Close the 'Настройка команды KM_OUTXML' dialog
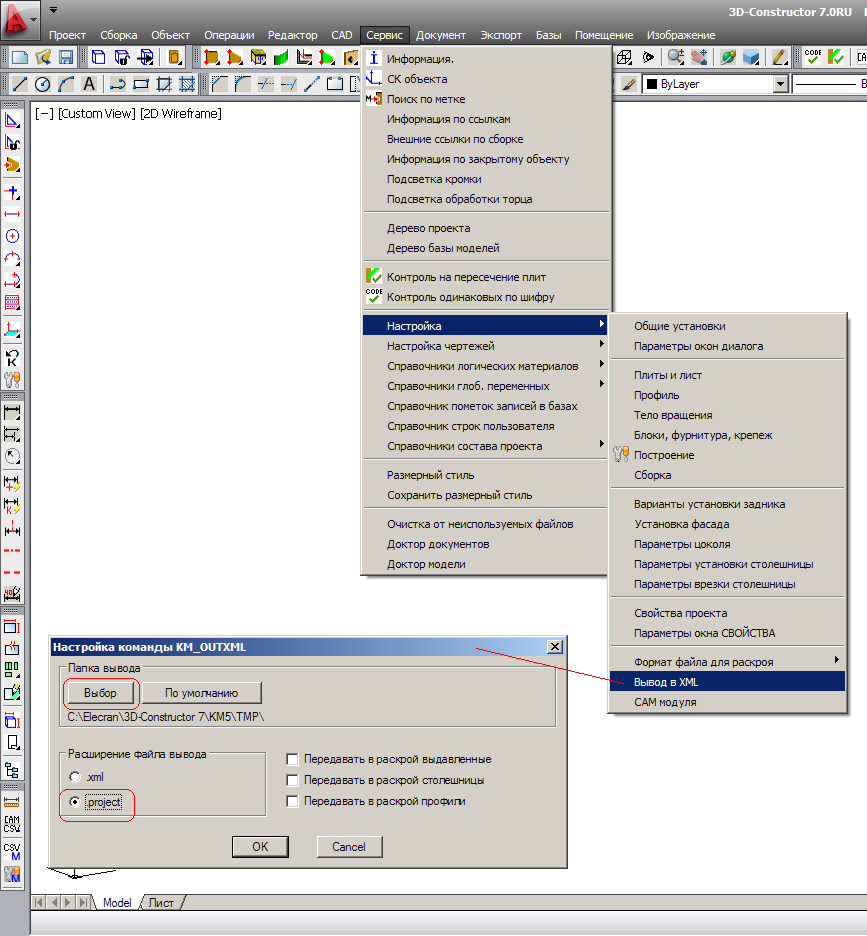This screenshot has height=936, width=867. (x=555, y=646)
